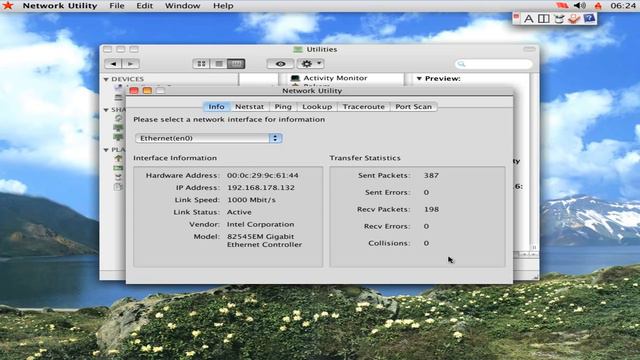This screenshot has height=360, width=640.
Task: Collapse the SHARED section in sidebar
Action: tap(106, 110)
